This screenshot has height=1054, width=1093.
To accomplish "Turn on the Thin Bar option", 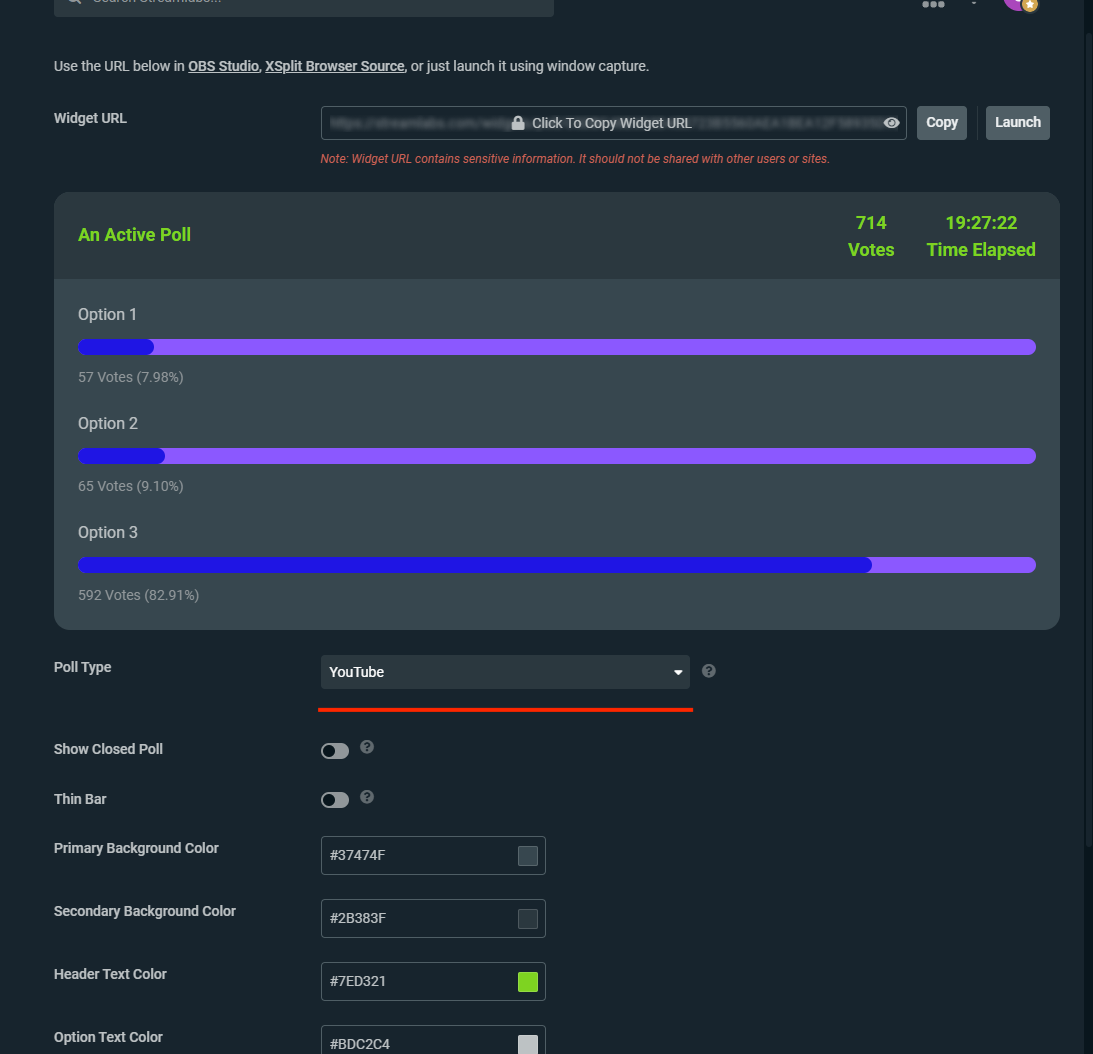I will [x=334, y=799].
